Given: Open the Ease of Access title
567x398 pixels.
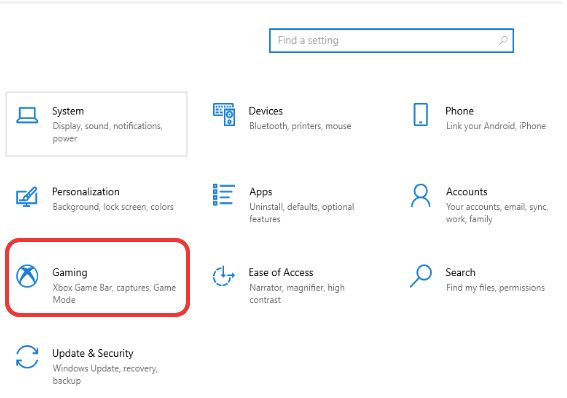Looking at the screenshot, I should click(281, 272).
